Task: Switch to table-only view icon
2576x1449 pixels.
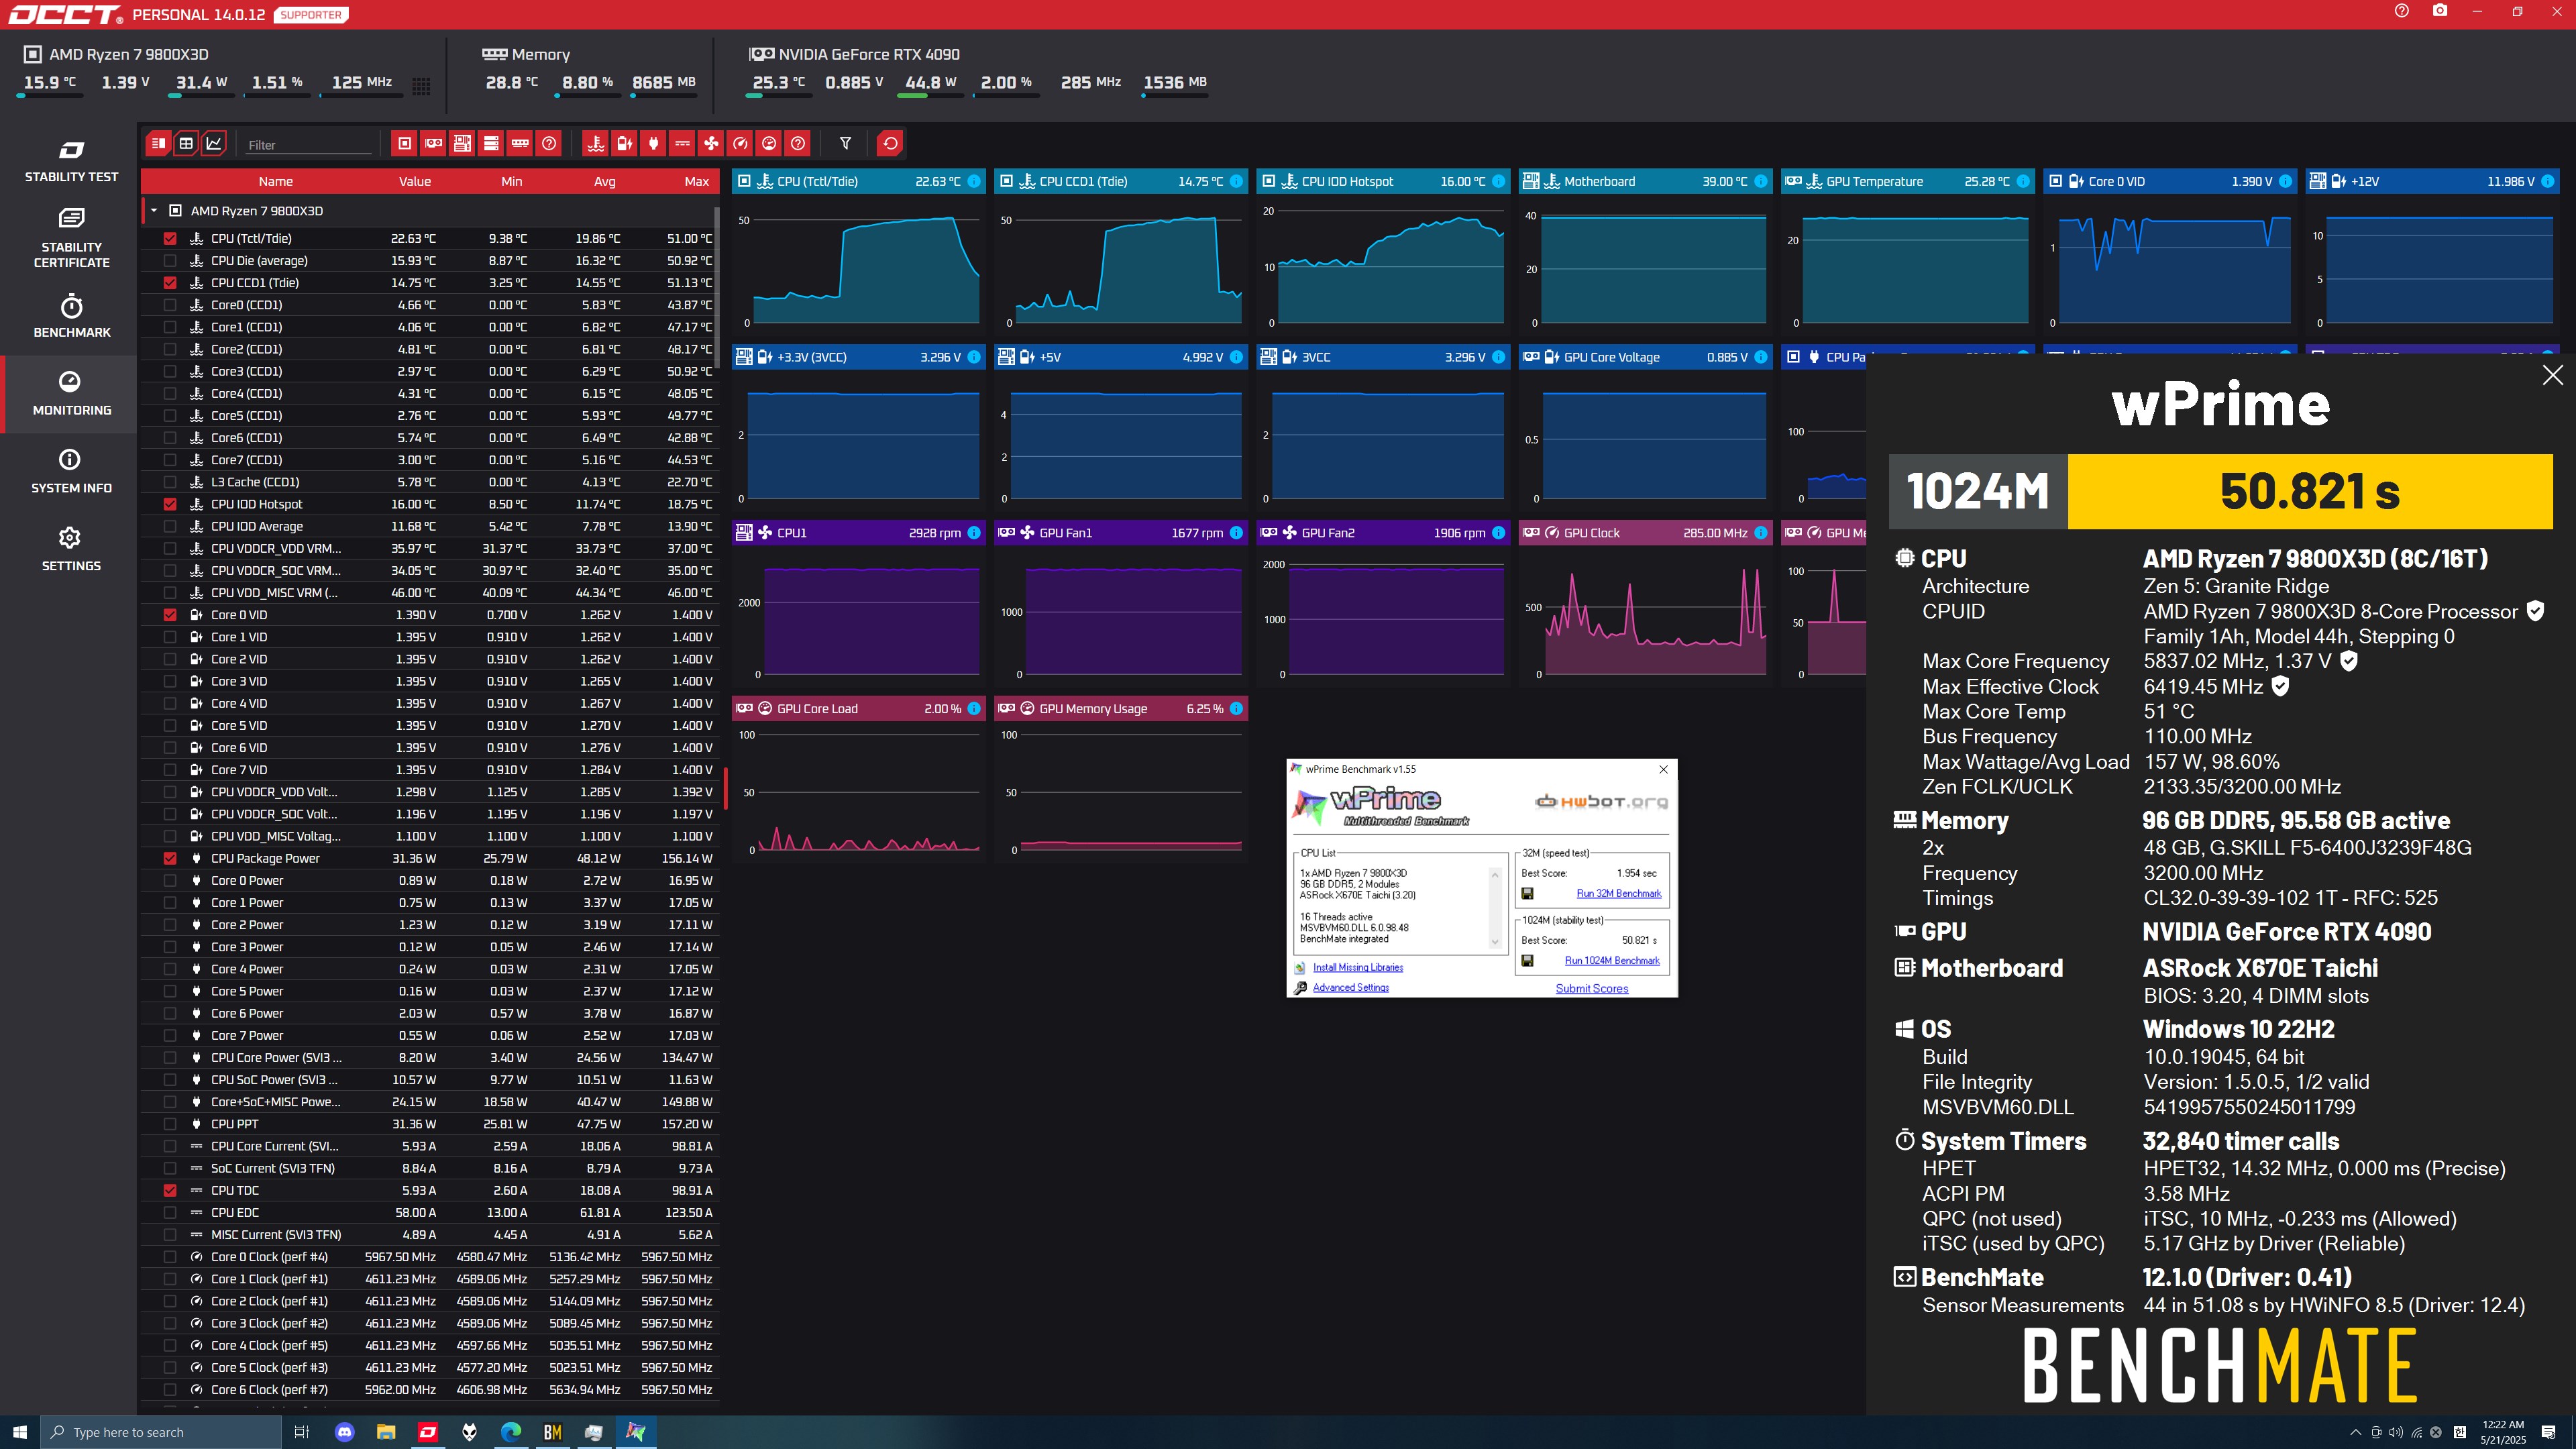Action: 186,144
